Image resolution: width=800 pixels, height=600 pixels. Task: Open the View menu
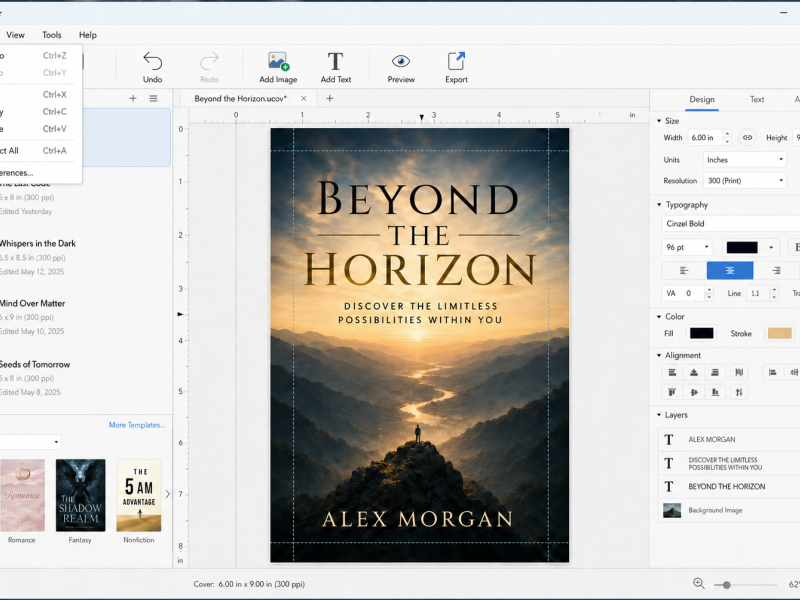point(15,35)
